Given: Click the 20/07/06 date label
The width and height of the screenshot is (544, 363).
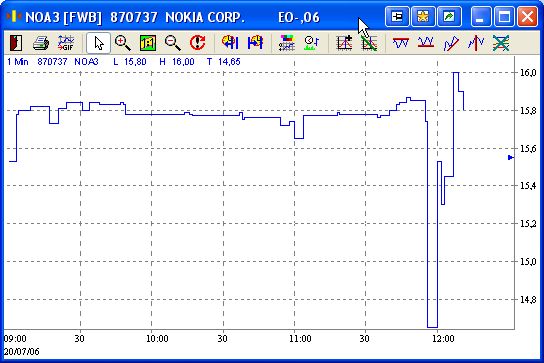Looking at the screenshot, I should [22, 352].
